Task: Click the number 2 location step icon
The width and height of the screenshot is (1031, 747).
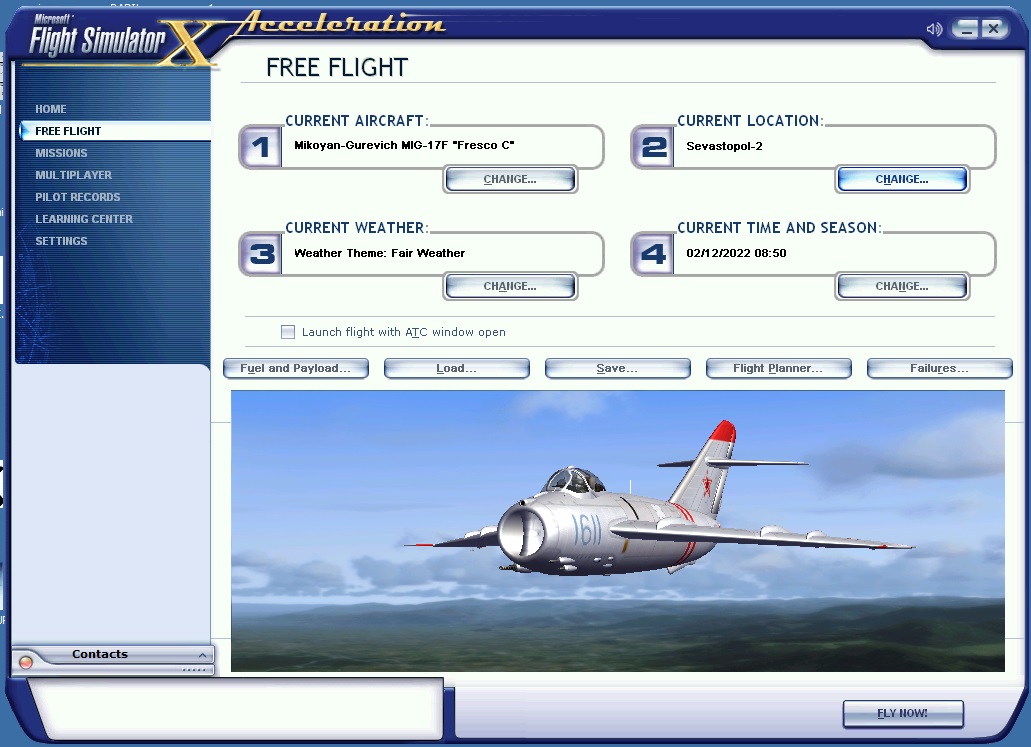Action: (x=652, y=147)
